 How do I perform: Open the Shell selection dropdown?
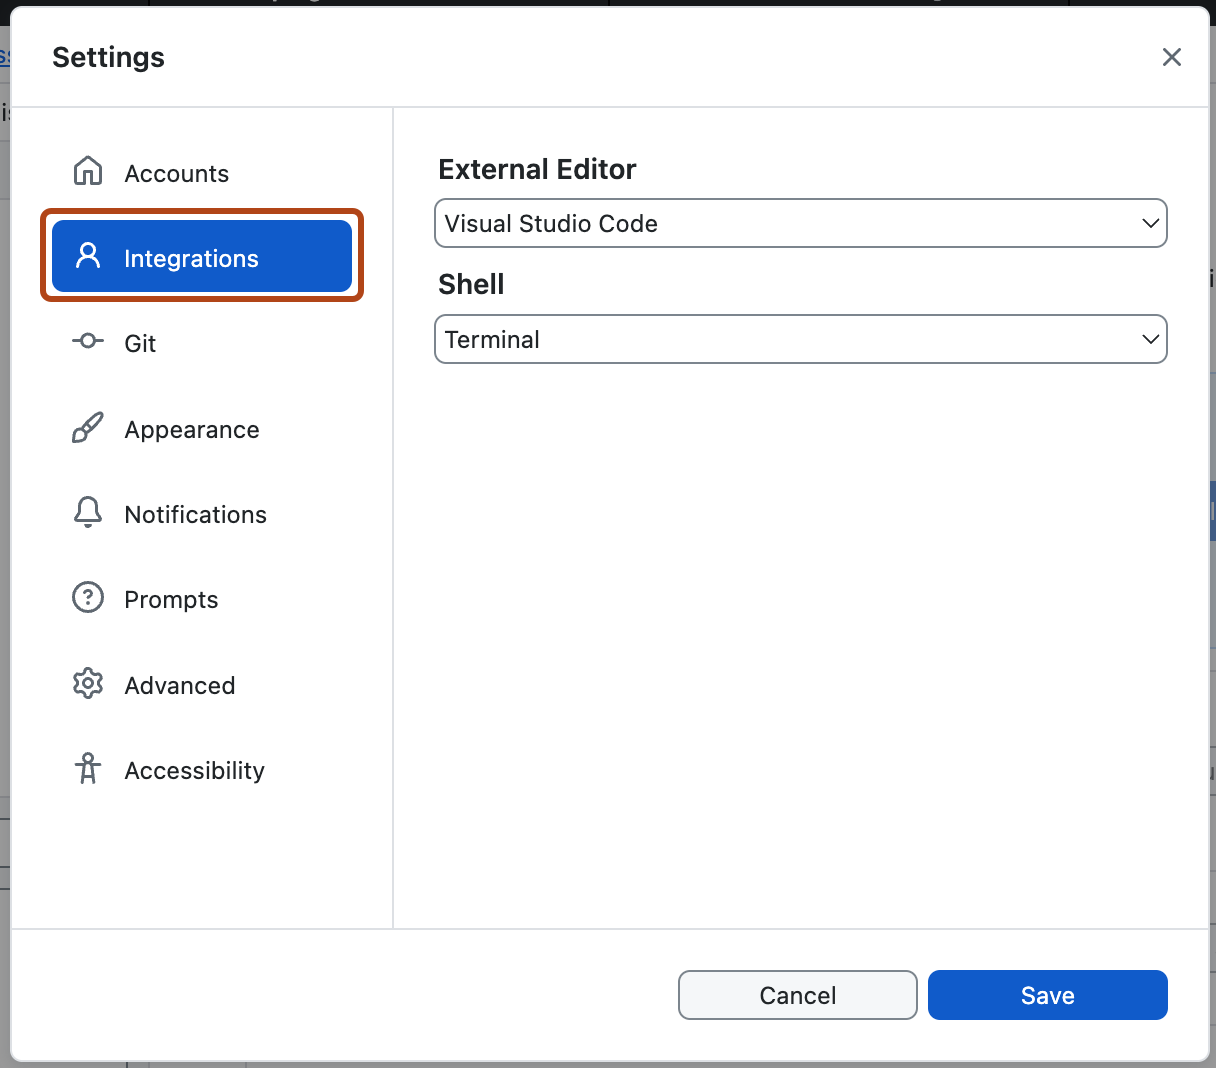pyautogui.click(x=800, y=339)
